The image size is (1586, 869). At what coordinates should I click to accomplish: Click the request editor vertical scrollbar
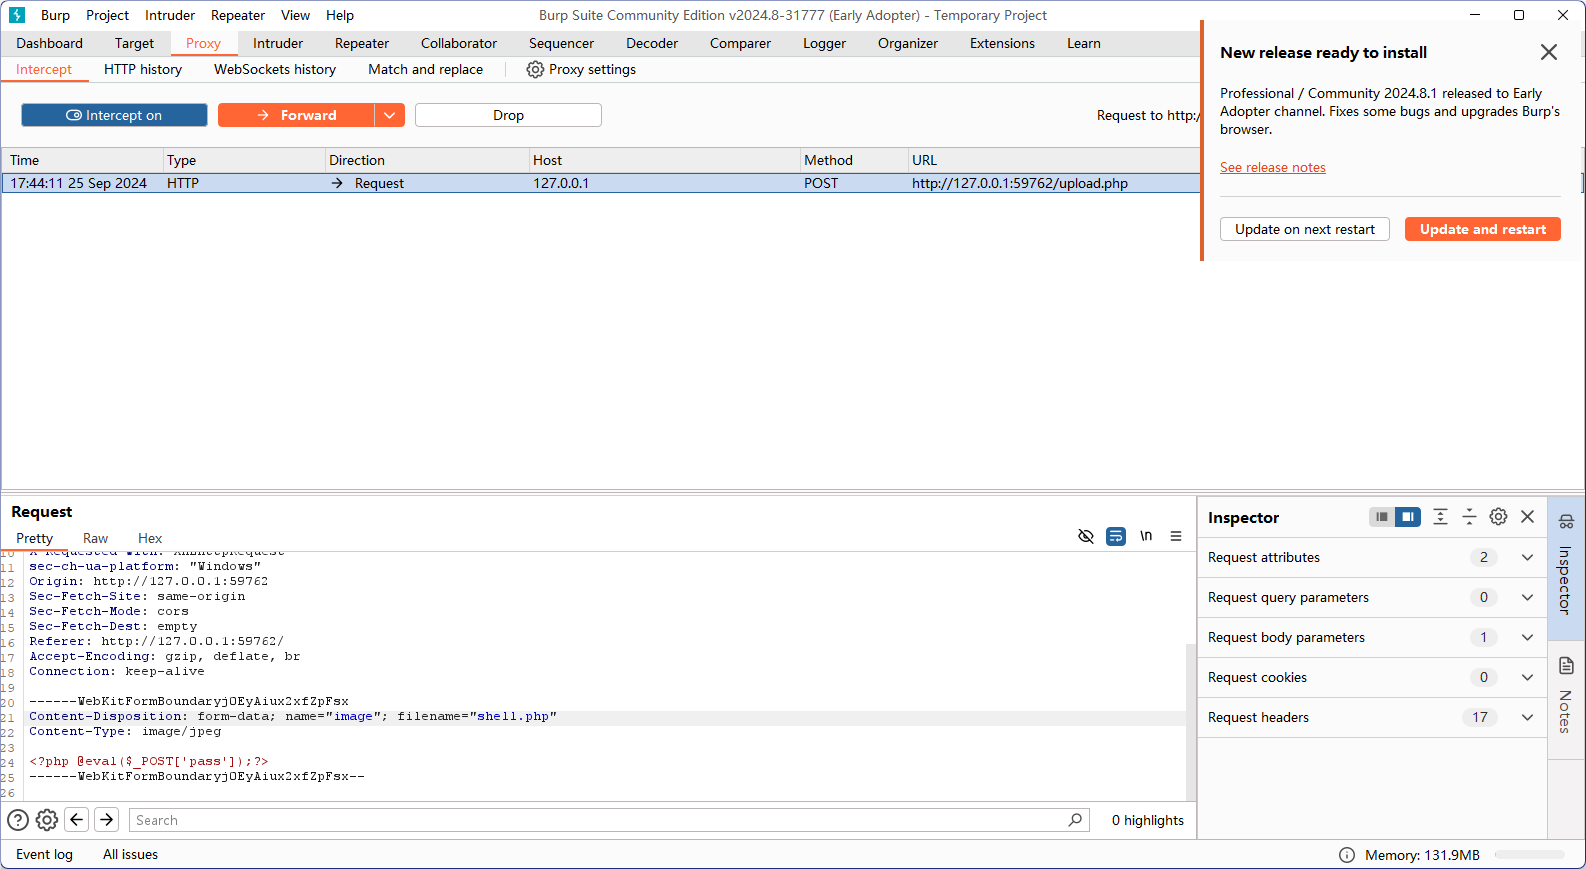pyautogui.click(x=1191, y=720)
